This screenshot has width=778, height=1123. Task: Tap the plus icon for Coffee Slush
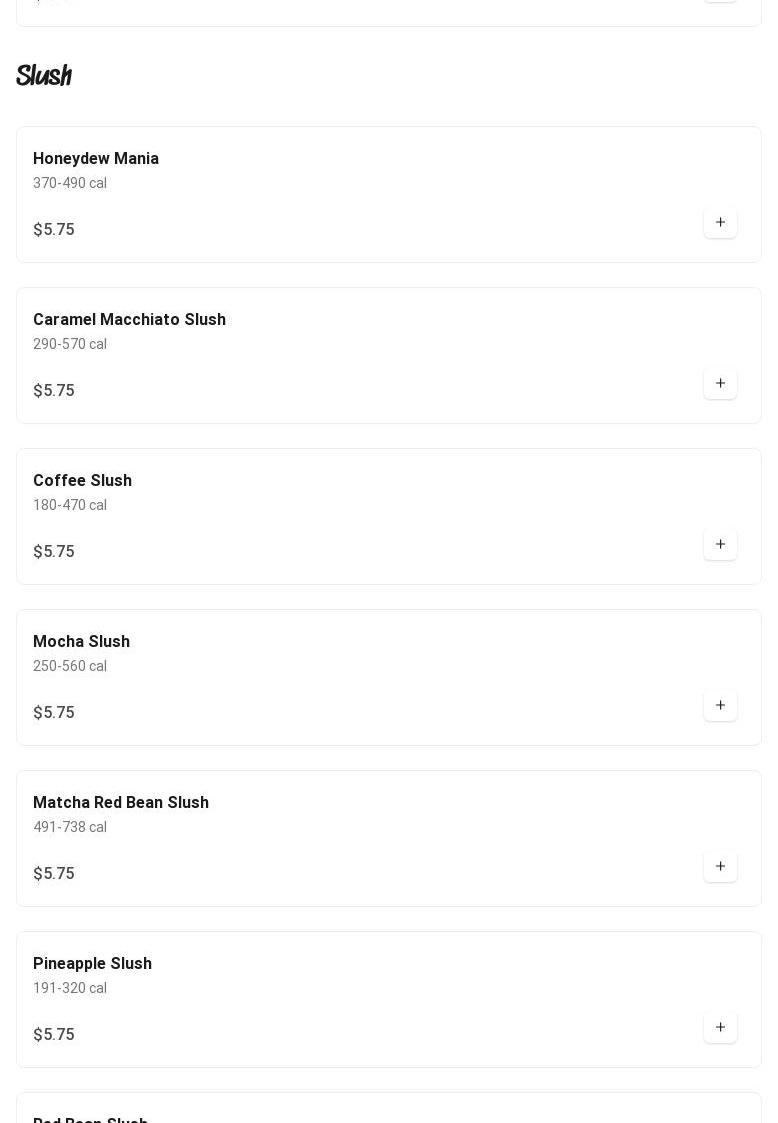point(720,545)
